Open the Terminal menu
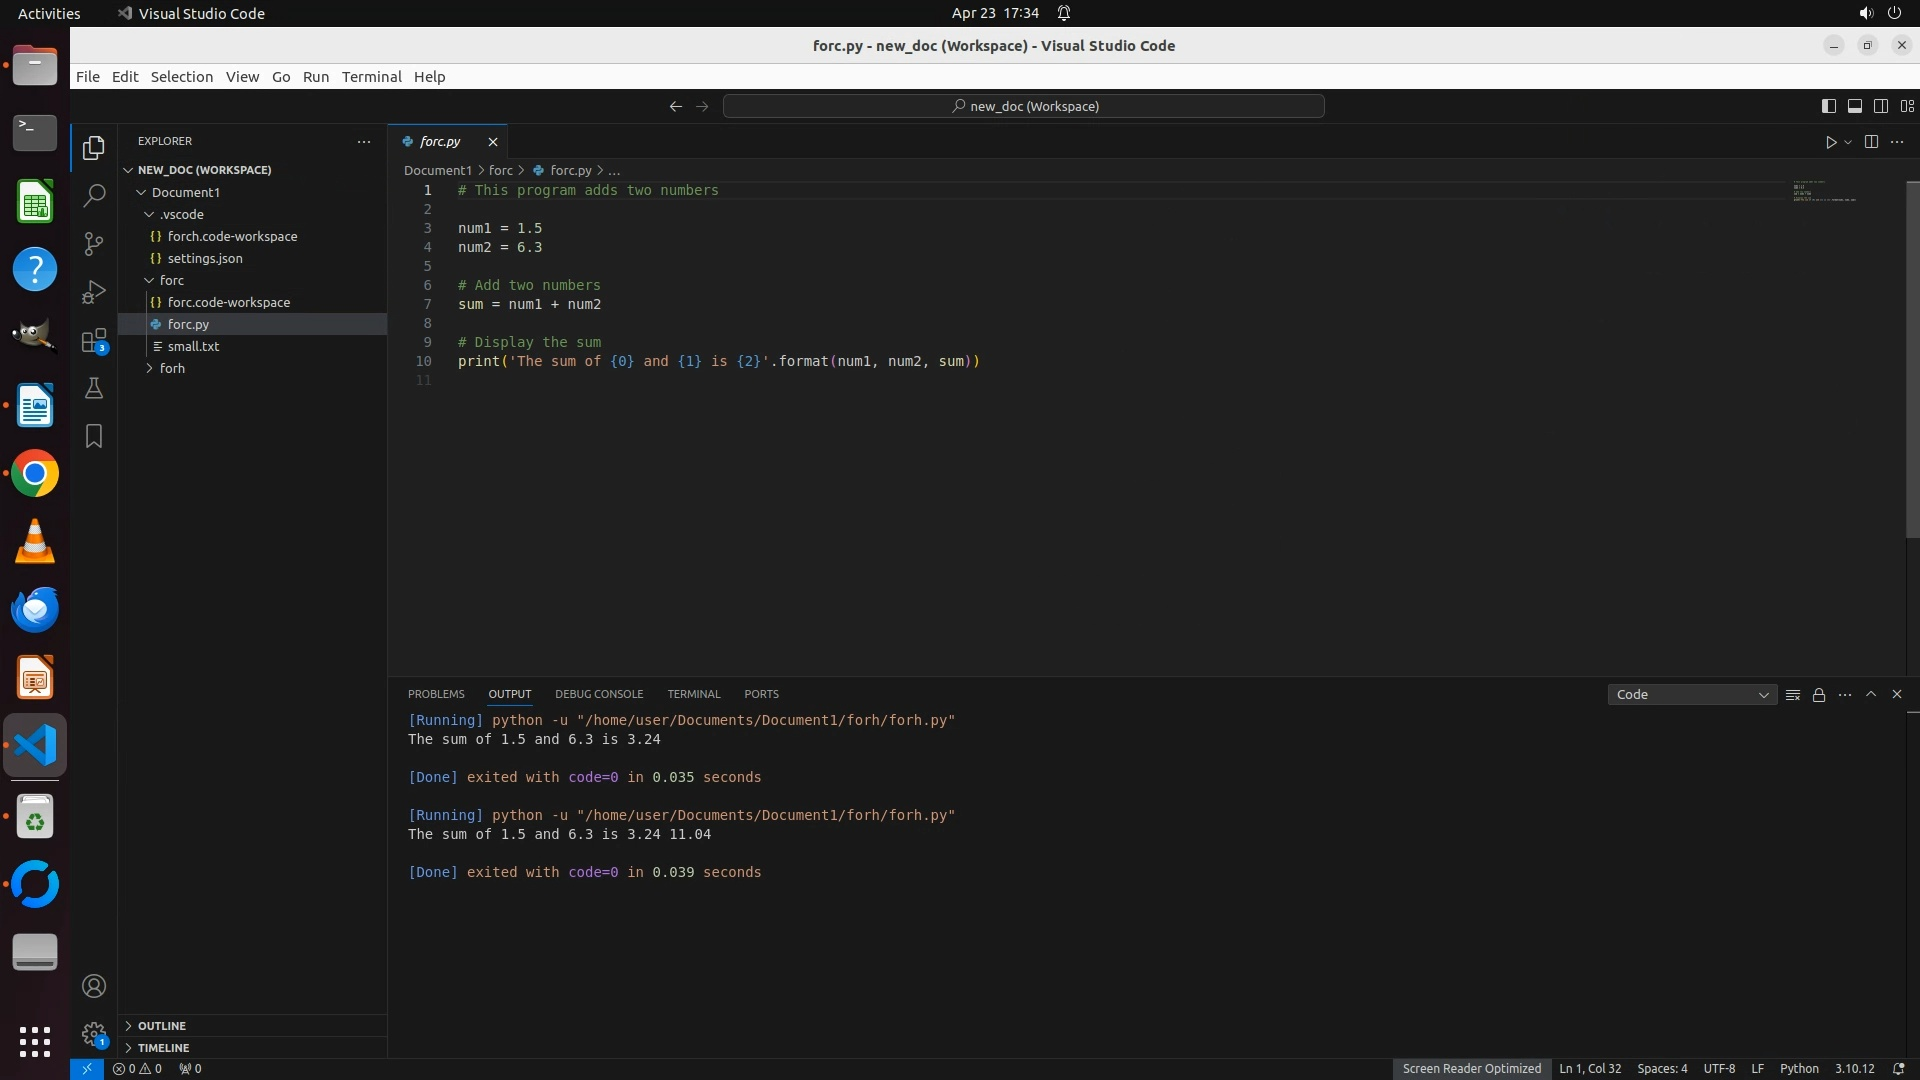1920x1080 pixels. coord(371,77)
